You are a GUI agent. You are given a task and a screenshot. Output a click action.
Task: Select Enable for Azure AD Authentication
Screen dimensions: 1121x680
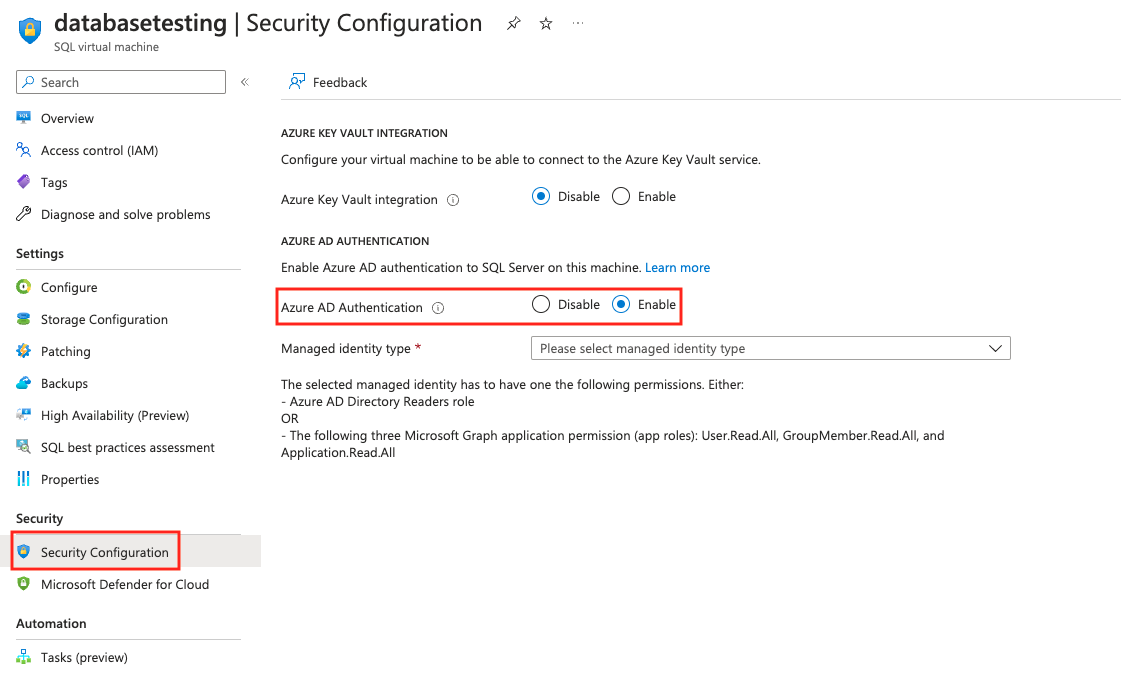tap(621, 305)
